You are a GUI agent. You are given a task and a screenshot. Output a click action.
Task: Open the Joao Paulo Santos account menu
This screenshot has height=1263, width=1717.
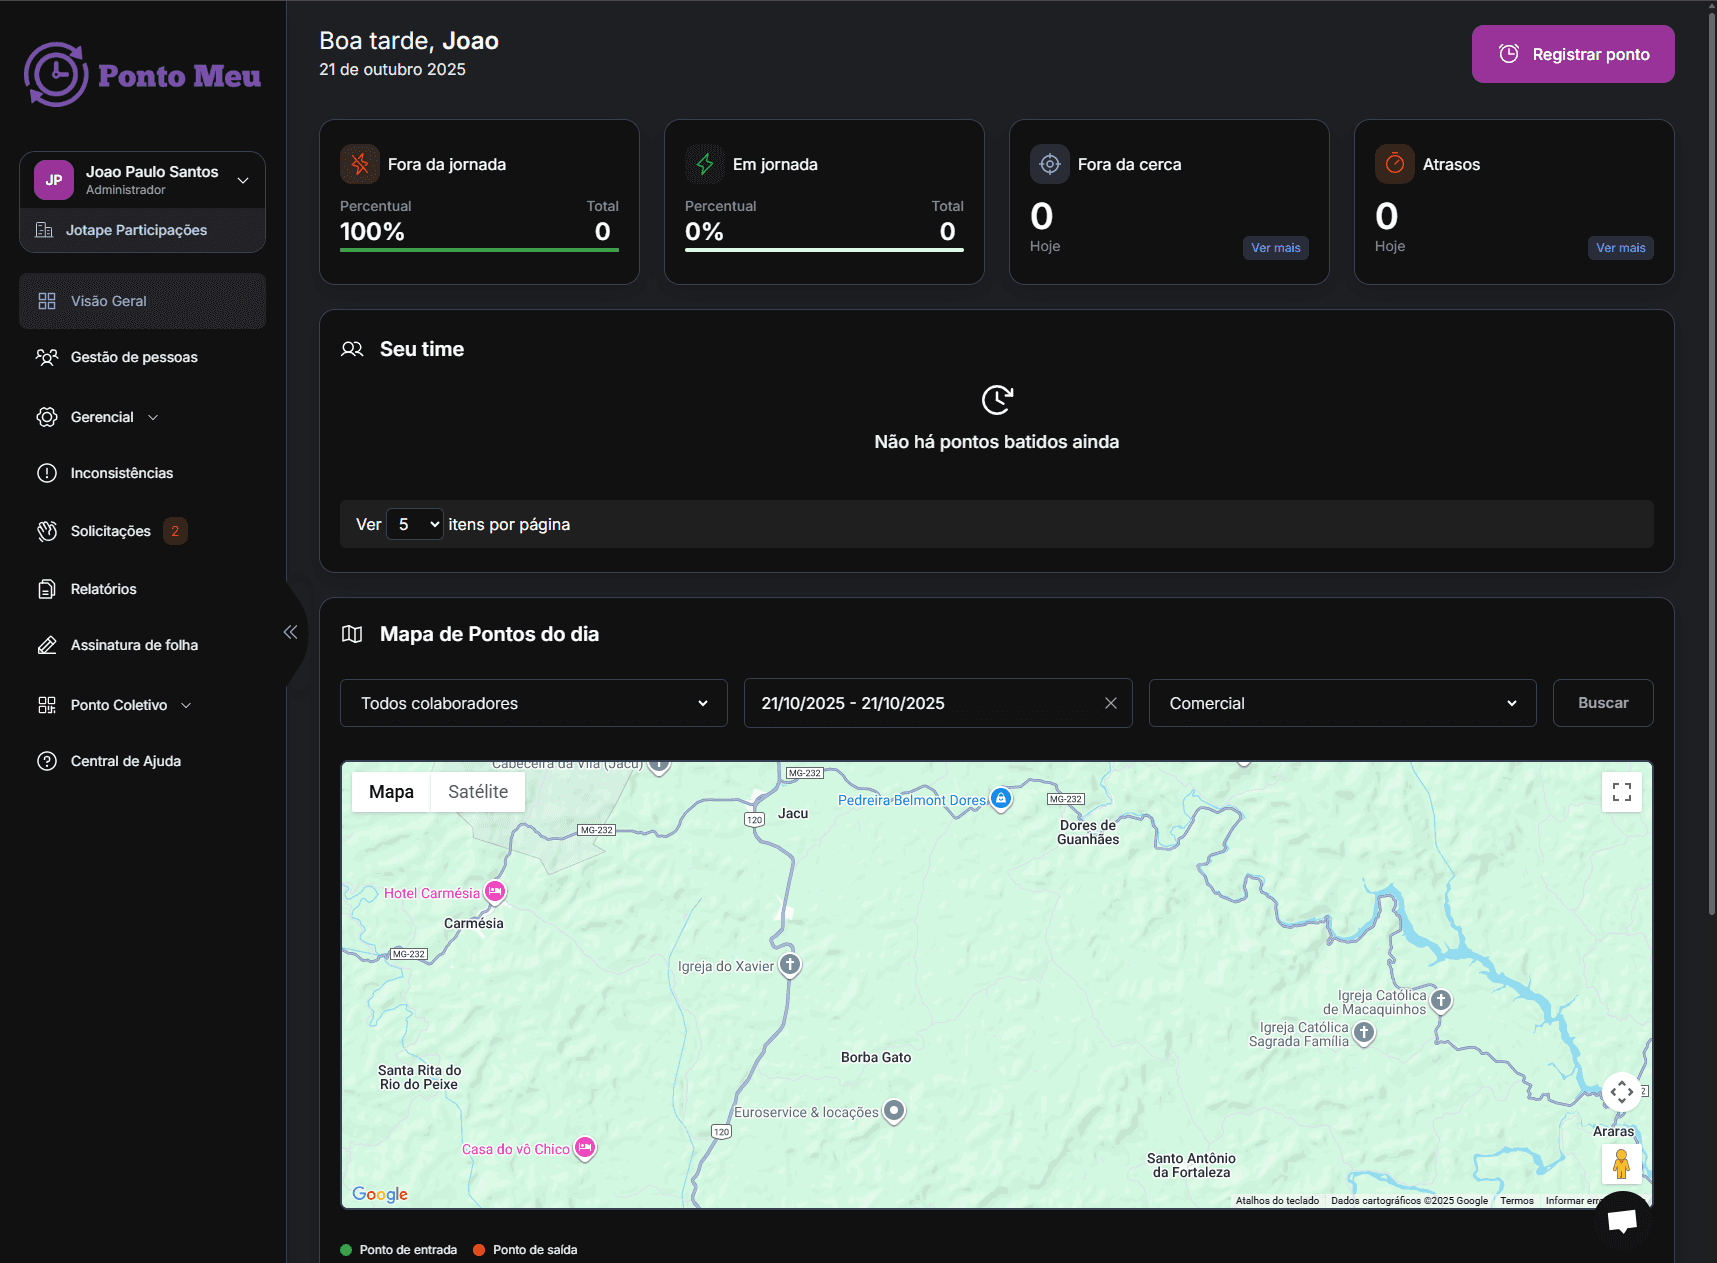[x=143, y=180]
